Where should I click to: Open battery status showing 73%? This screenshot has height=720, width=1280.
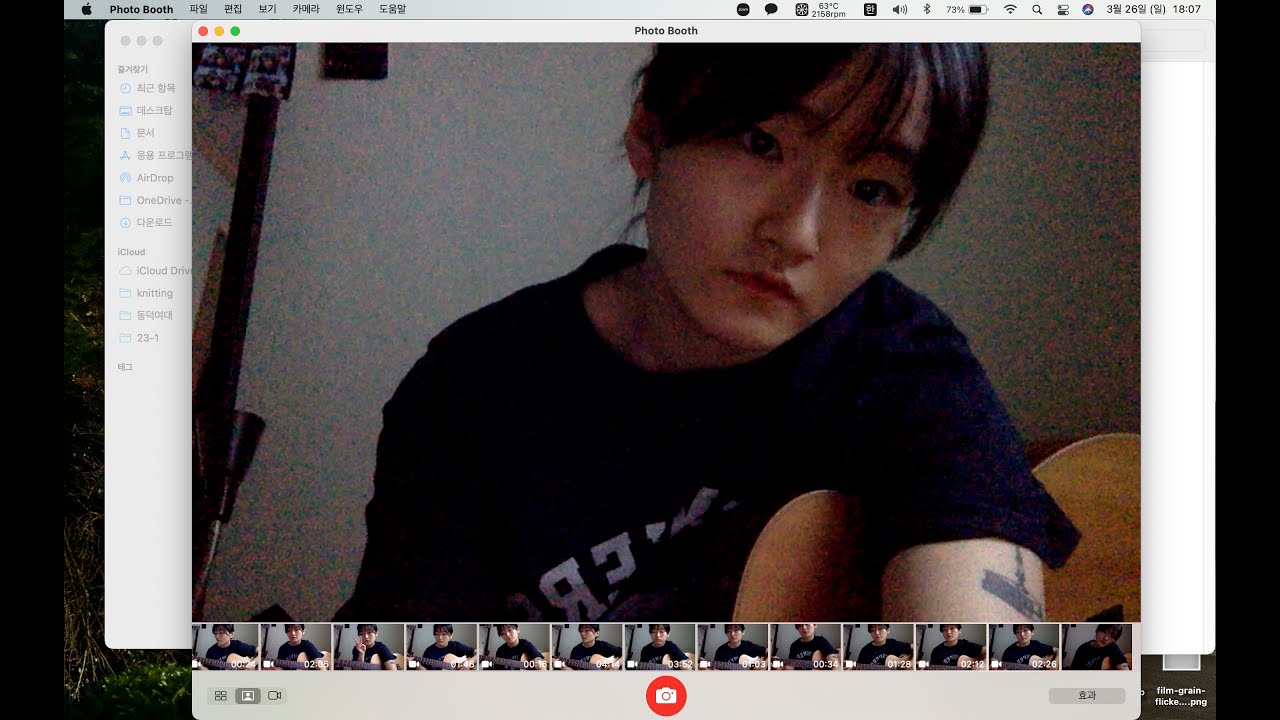[x=967, y=9]
